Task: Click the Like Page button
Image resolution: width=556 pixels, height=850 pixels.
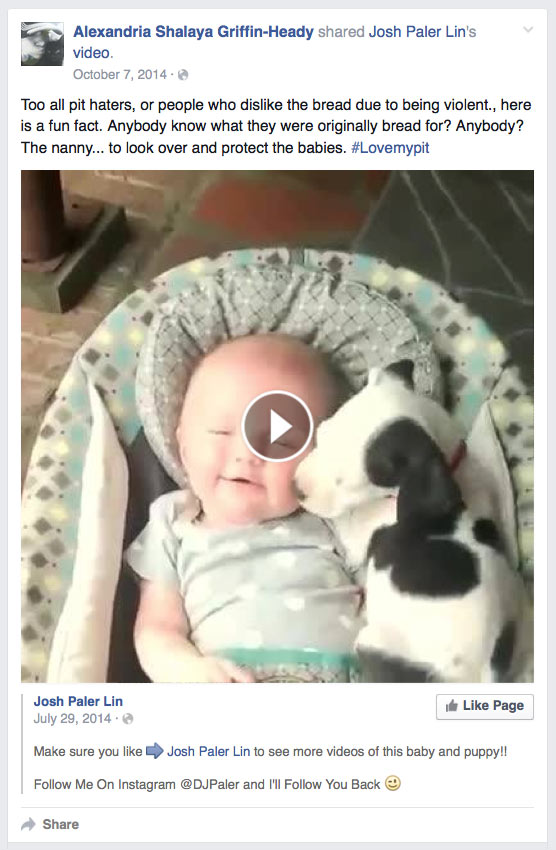Action: (x=484, y=706)
